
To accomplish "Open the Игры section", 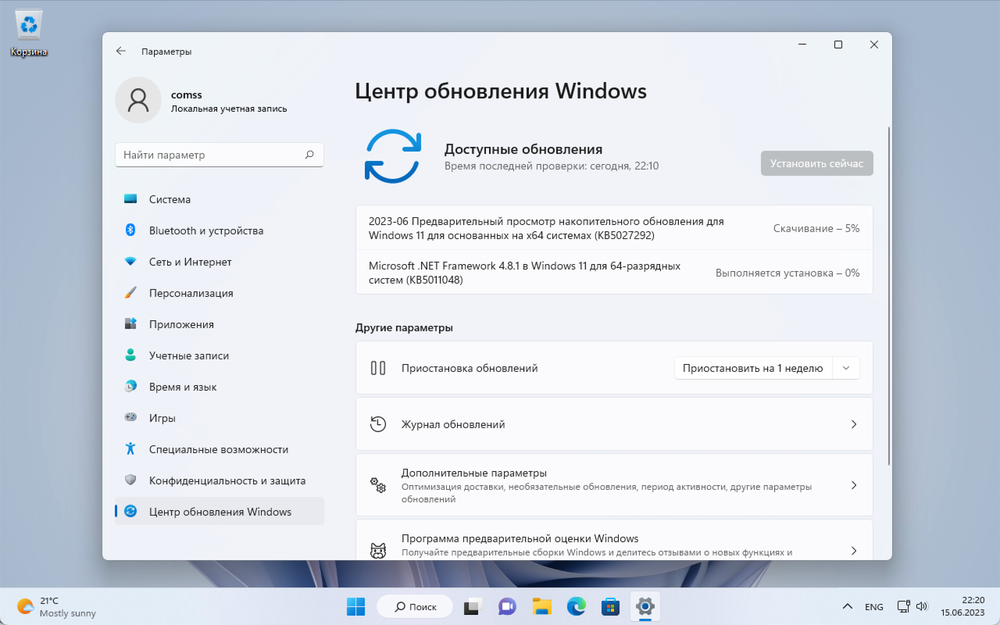I will tap(219, 418).
